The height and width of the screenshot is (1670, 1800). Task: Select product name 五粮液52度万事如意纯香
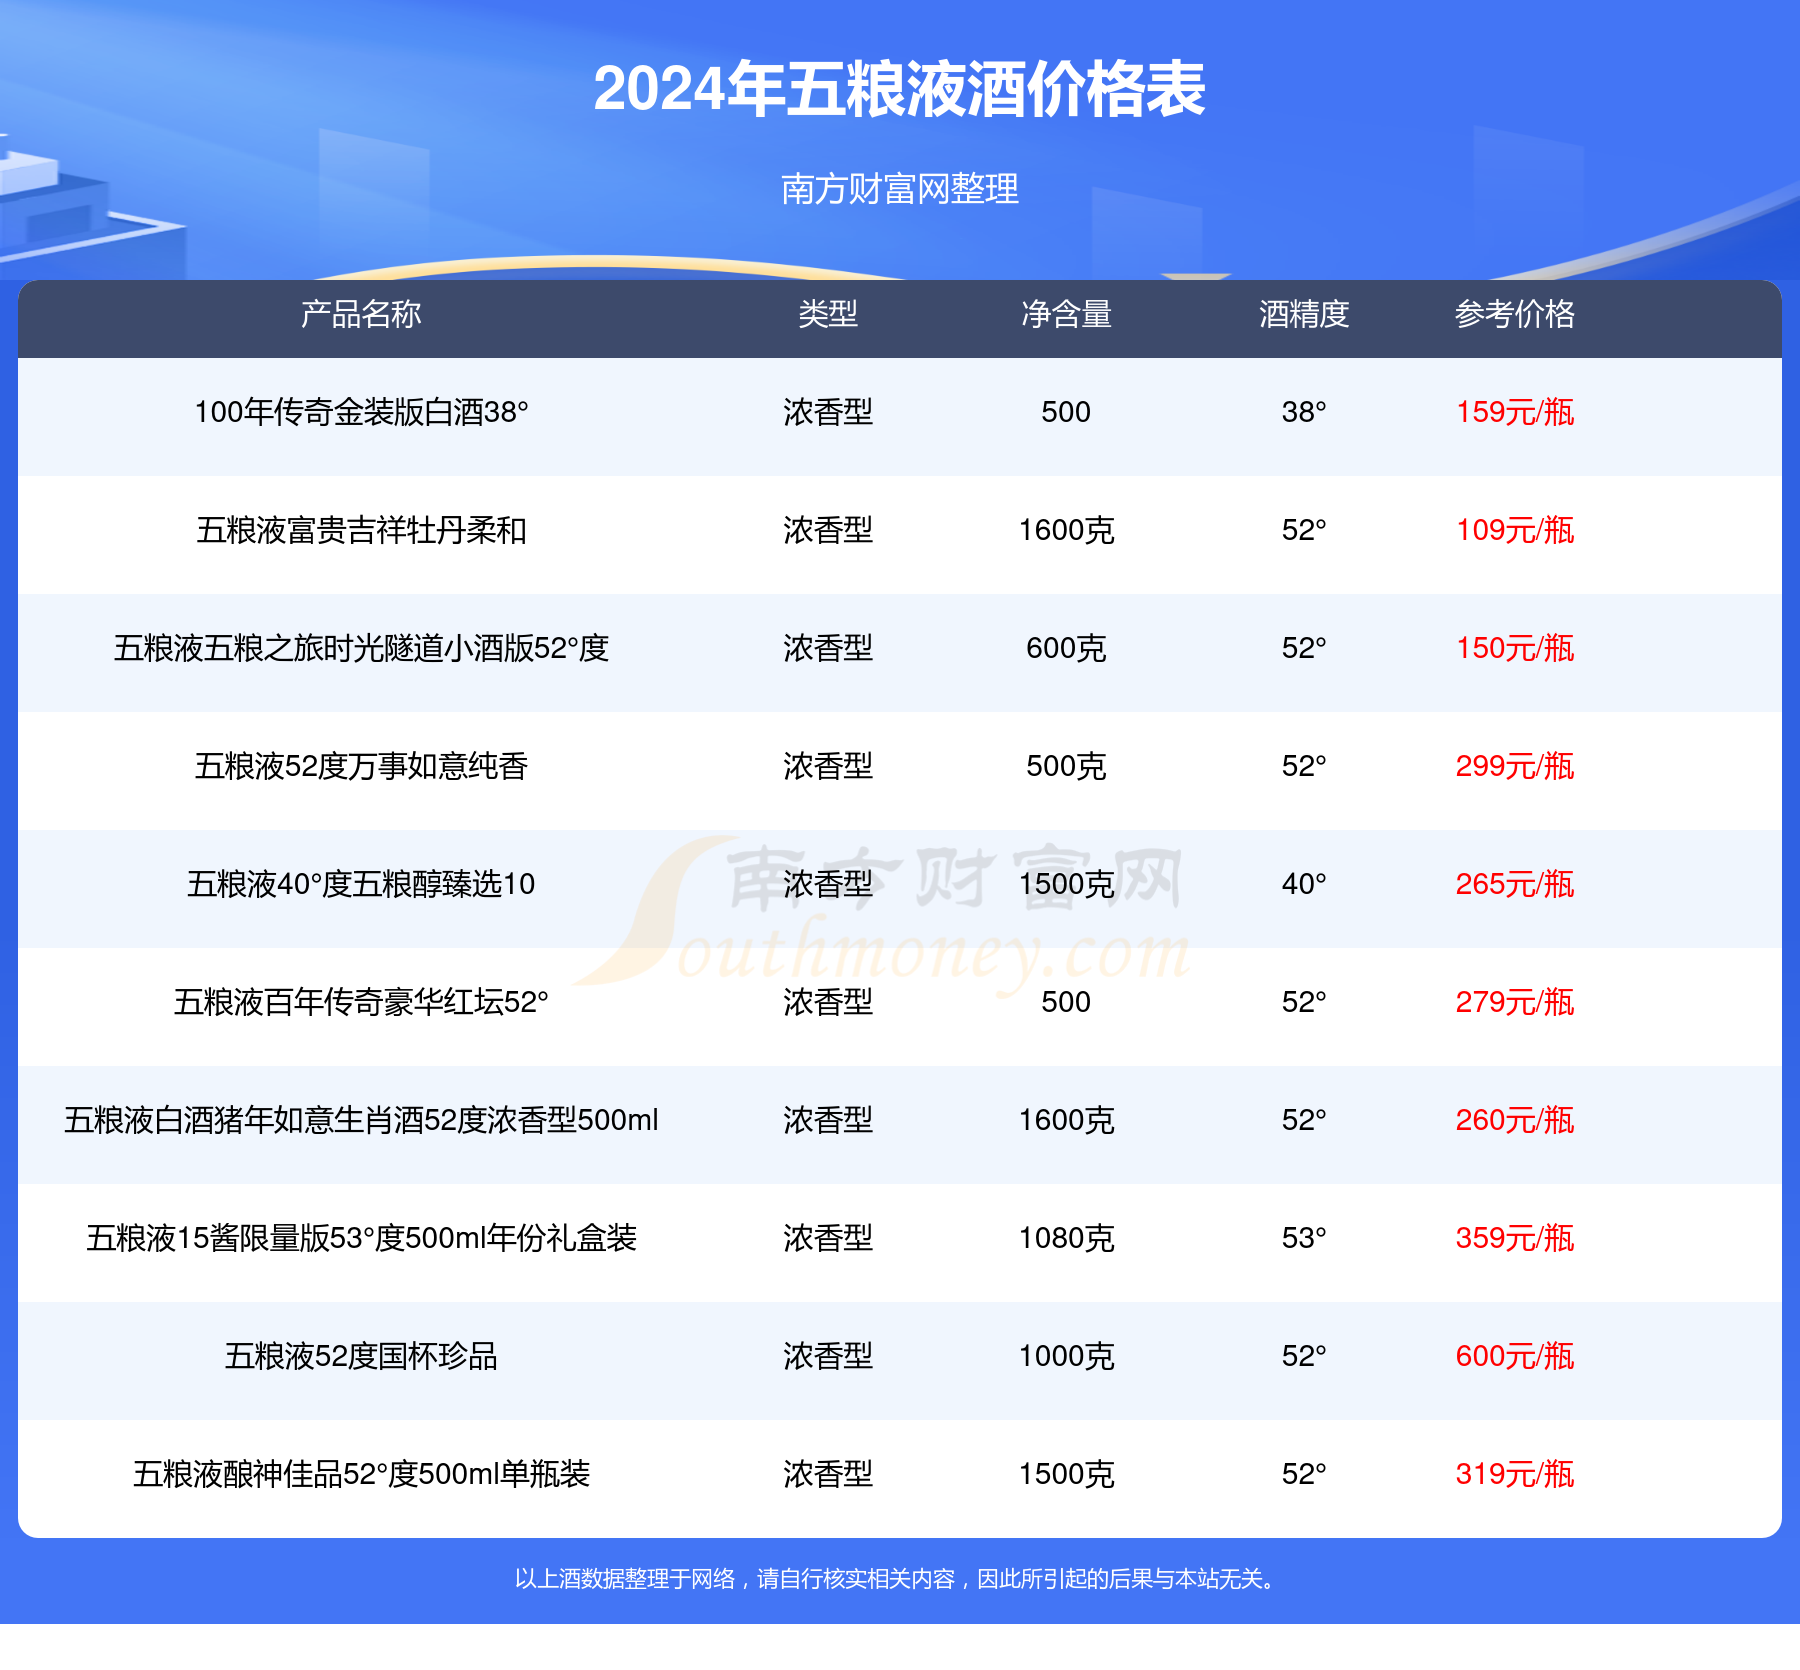pos(361,766)
